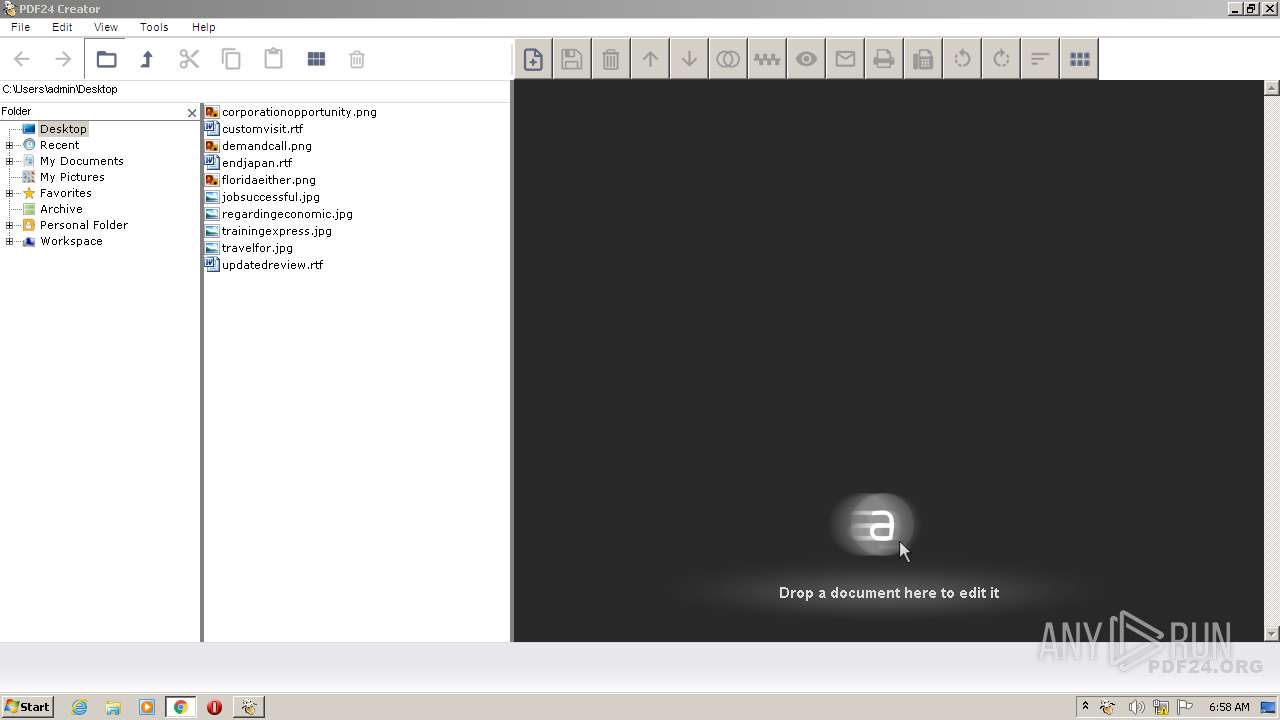Select Archive in the folder tree
1280x720 pixels.
point(61,209)
